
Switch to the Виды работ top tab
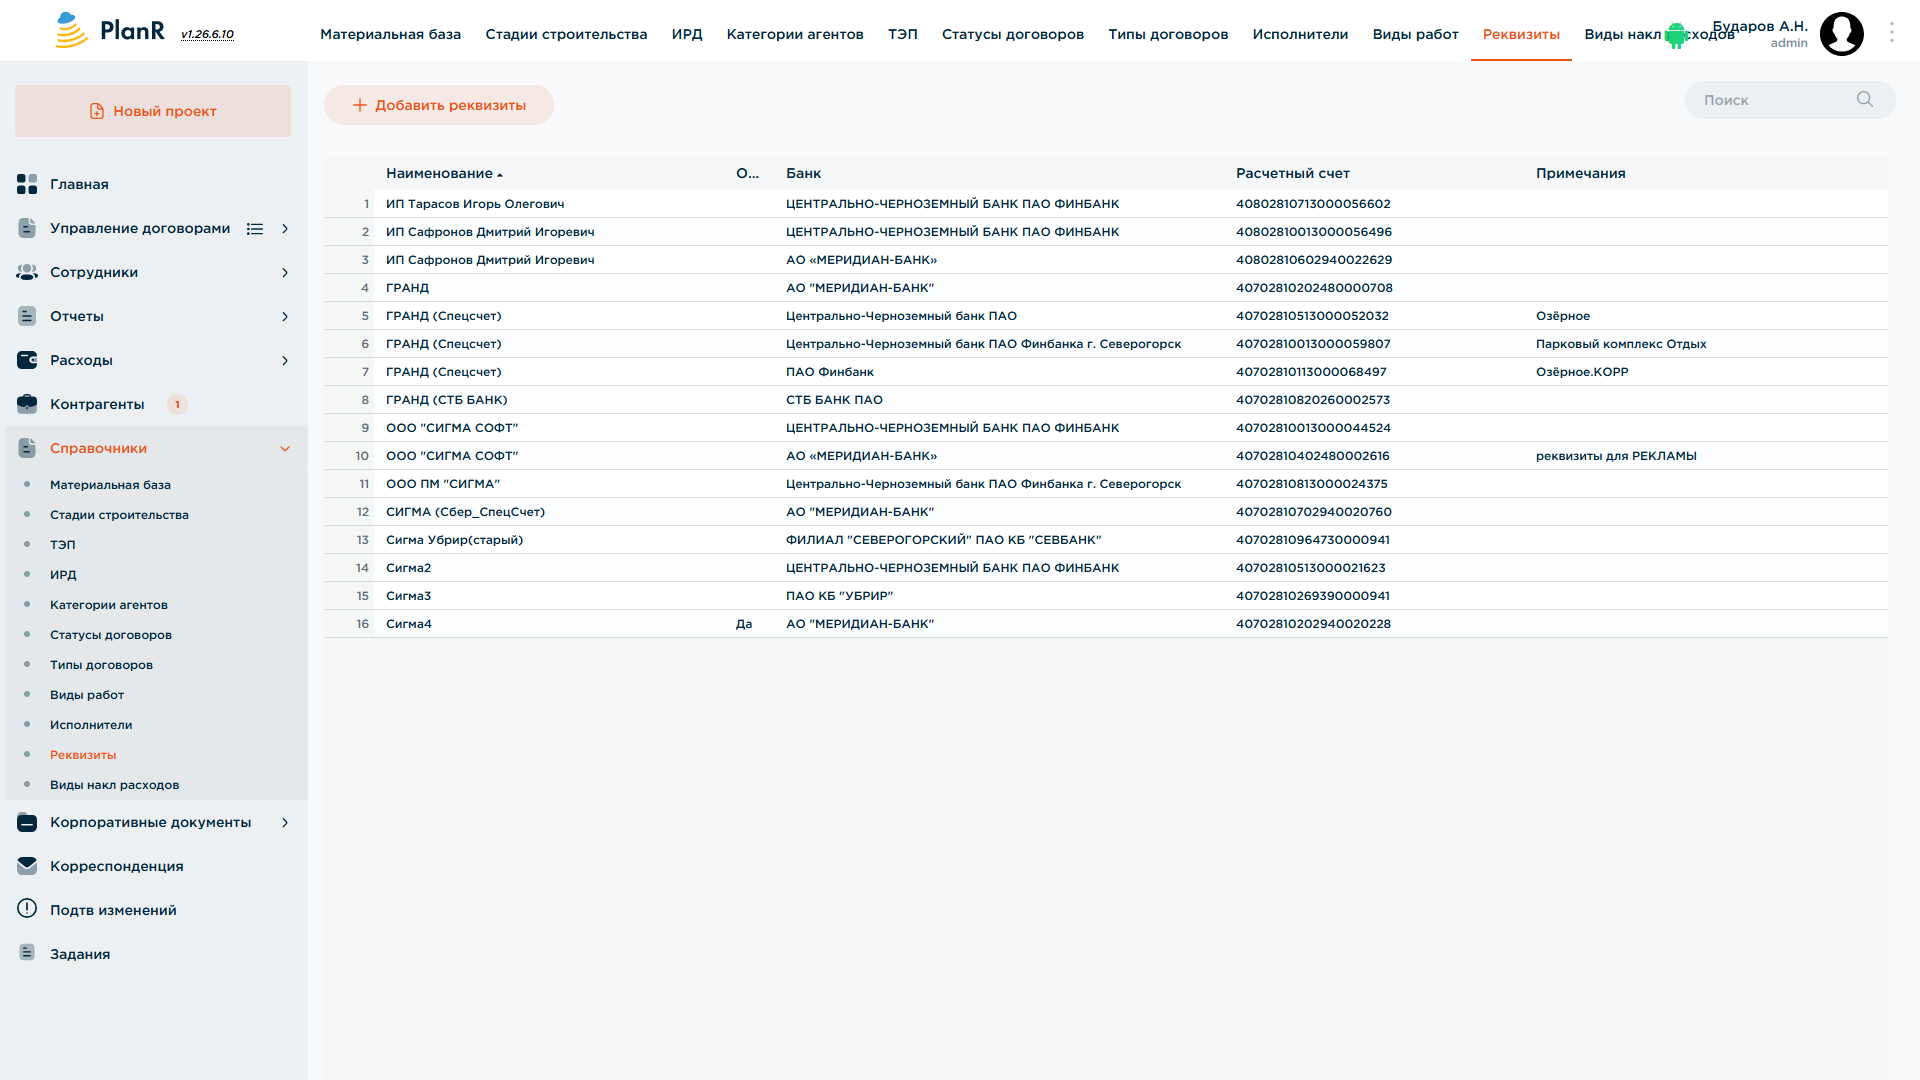[x=1415, y=34]
